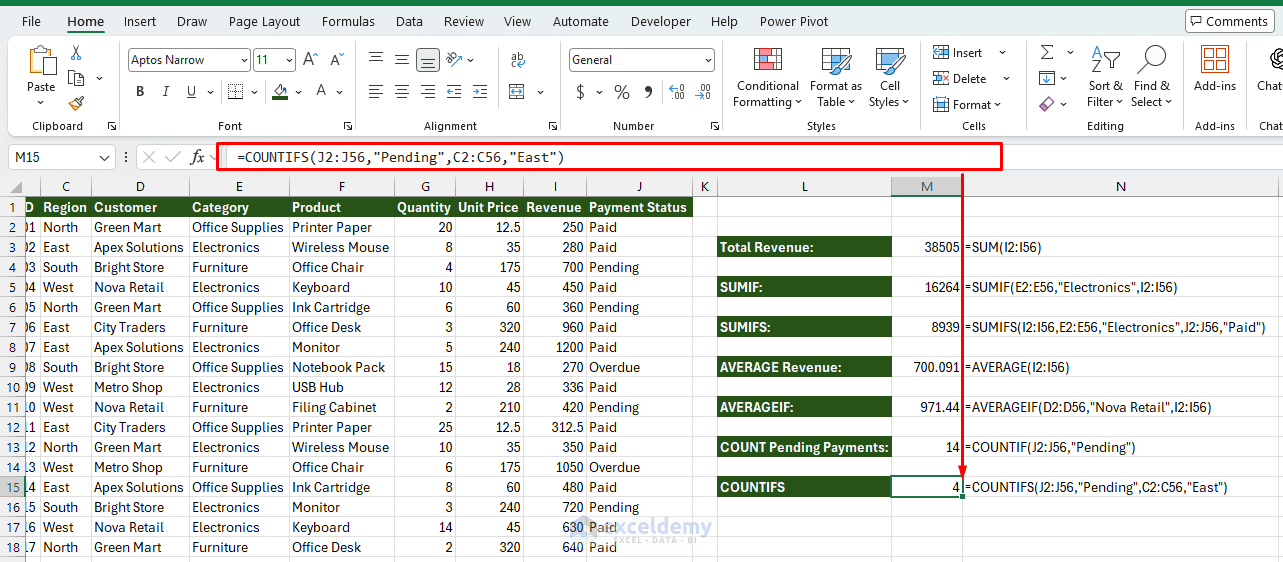
Task: Apply percent style
Action: 622,92
